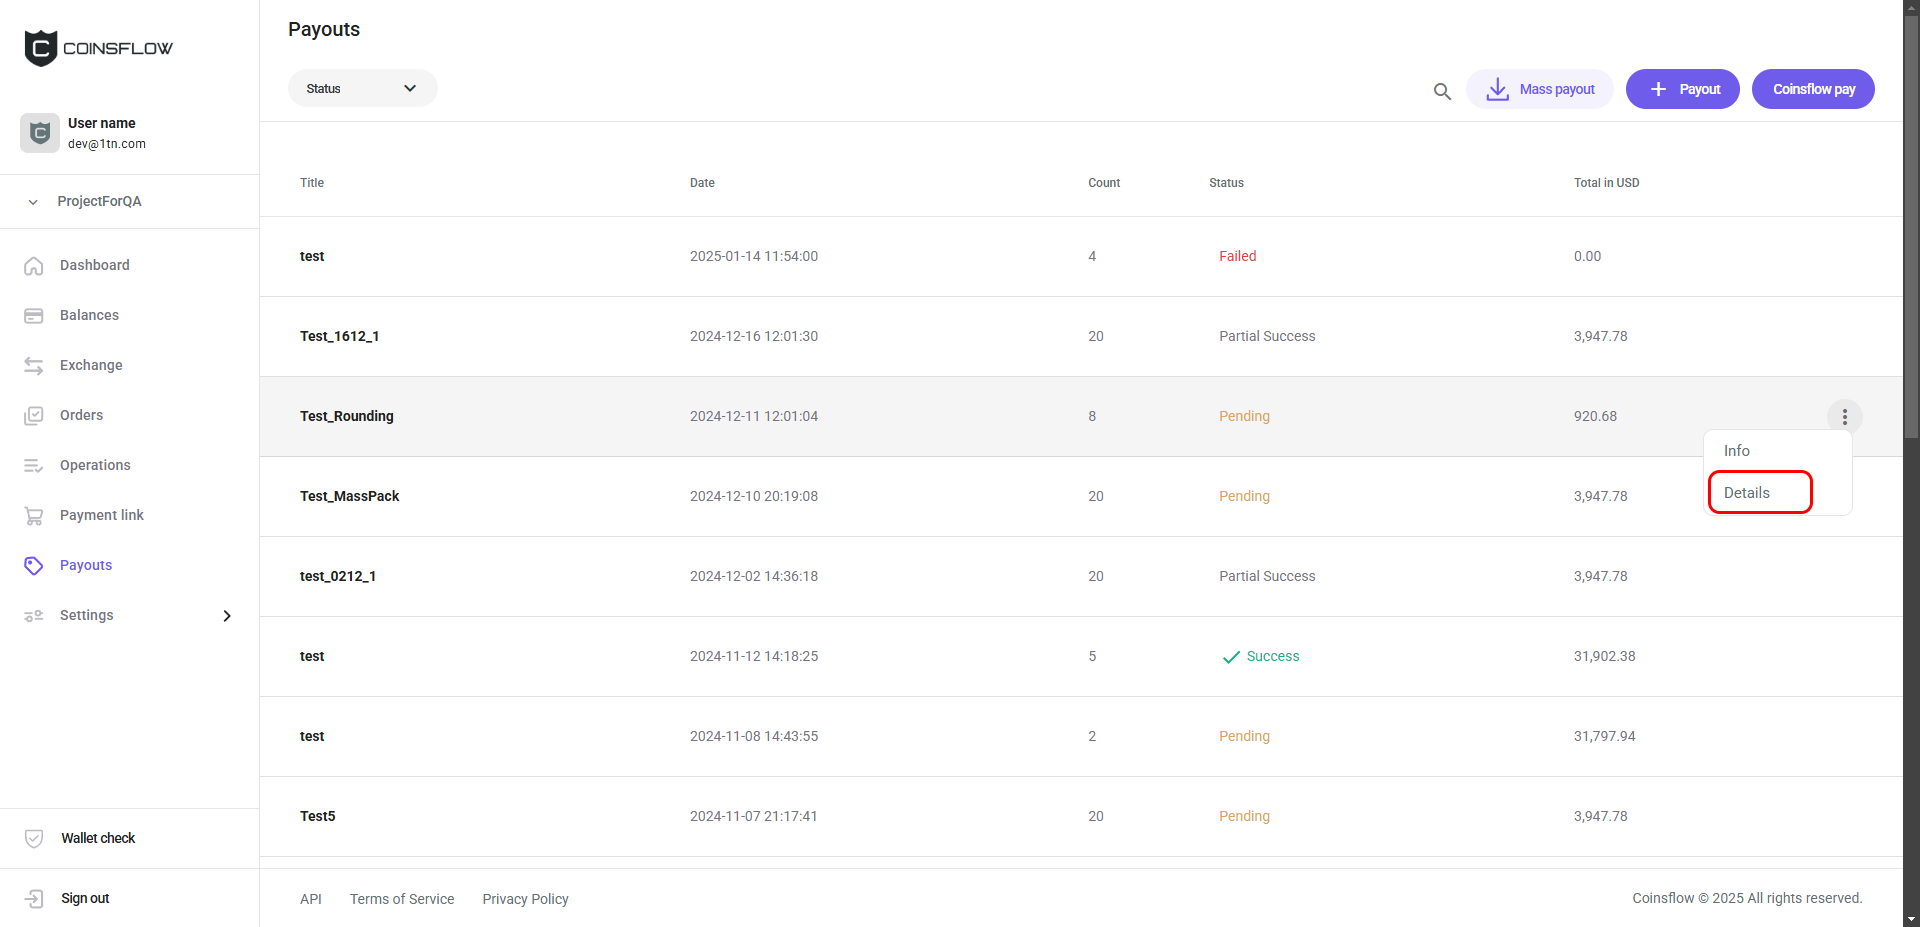Click the Dashboard home icon

click(34, 266)
